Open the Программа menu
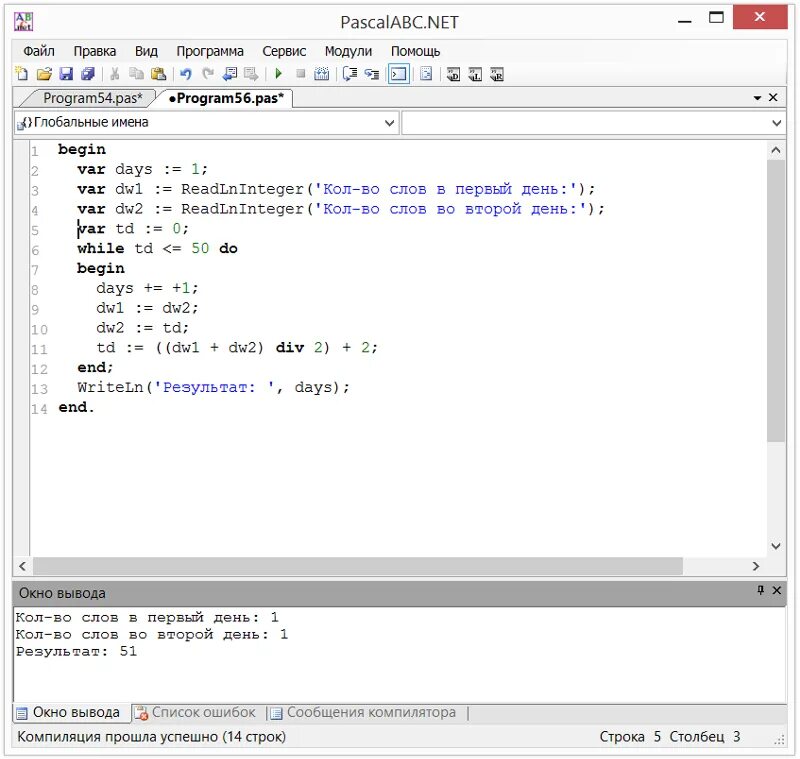The height and width of the screenshot is (759, 800). [x=210, y=51]
